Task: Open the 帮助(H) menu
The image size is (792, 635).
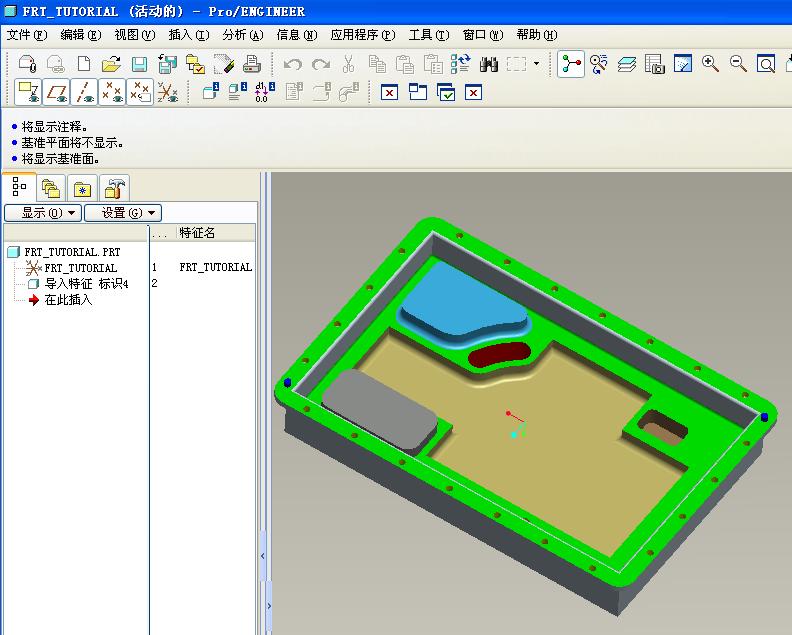Action: click(537, 35)
